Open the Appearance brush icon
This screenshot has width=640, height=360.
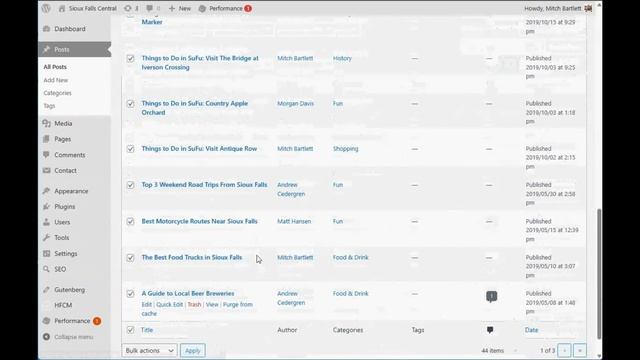(47, 191)
